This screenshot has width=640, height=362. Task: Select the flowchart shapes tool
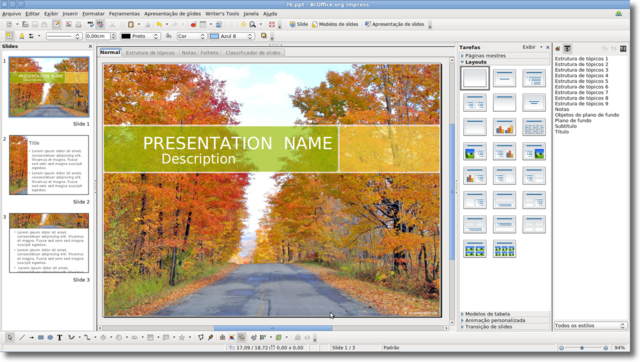pos(150,338)
